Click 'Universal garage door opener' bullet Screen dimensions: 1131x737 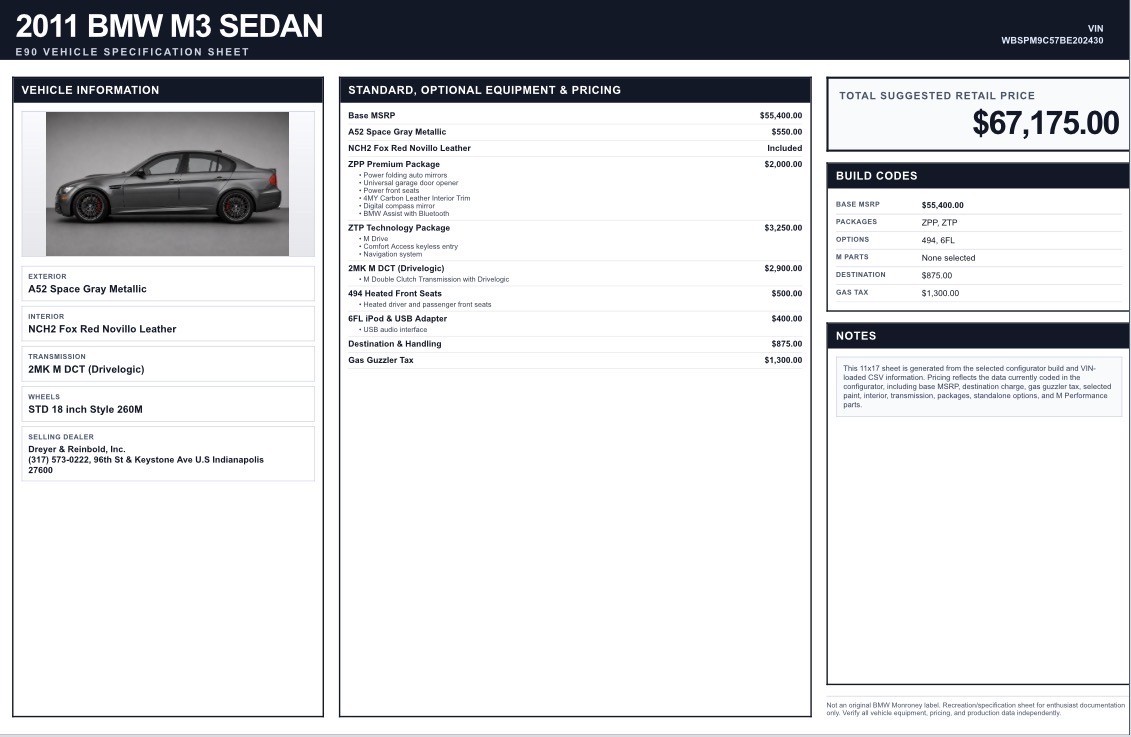click(x=410, y=183)
